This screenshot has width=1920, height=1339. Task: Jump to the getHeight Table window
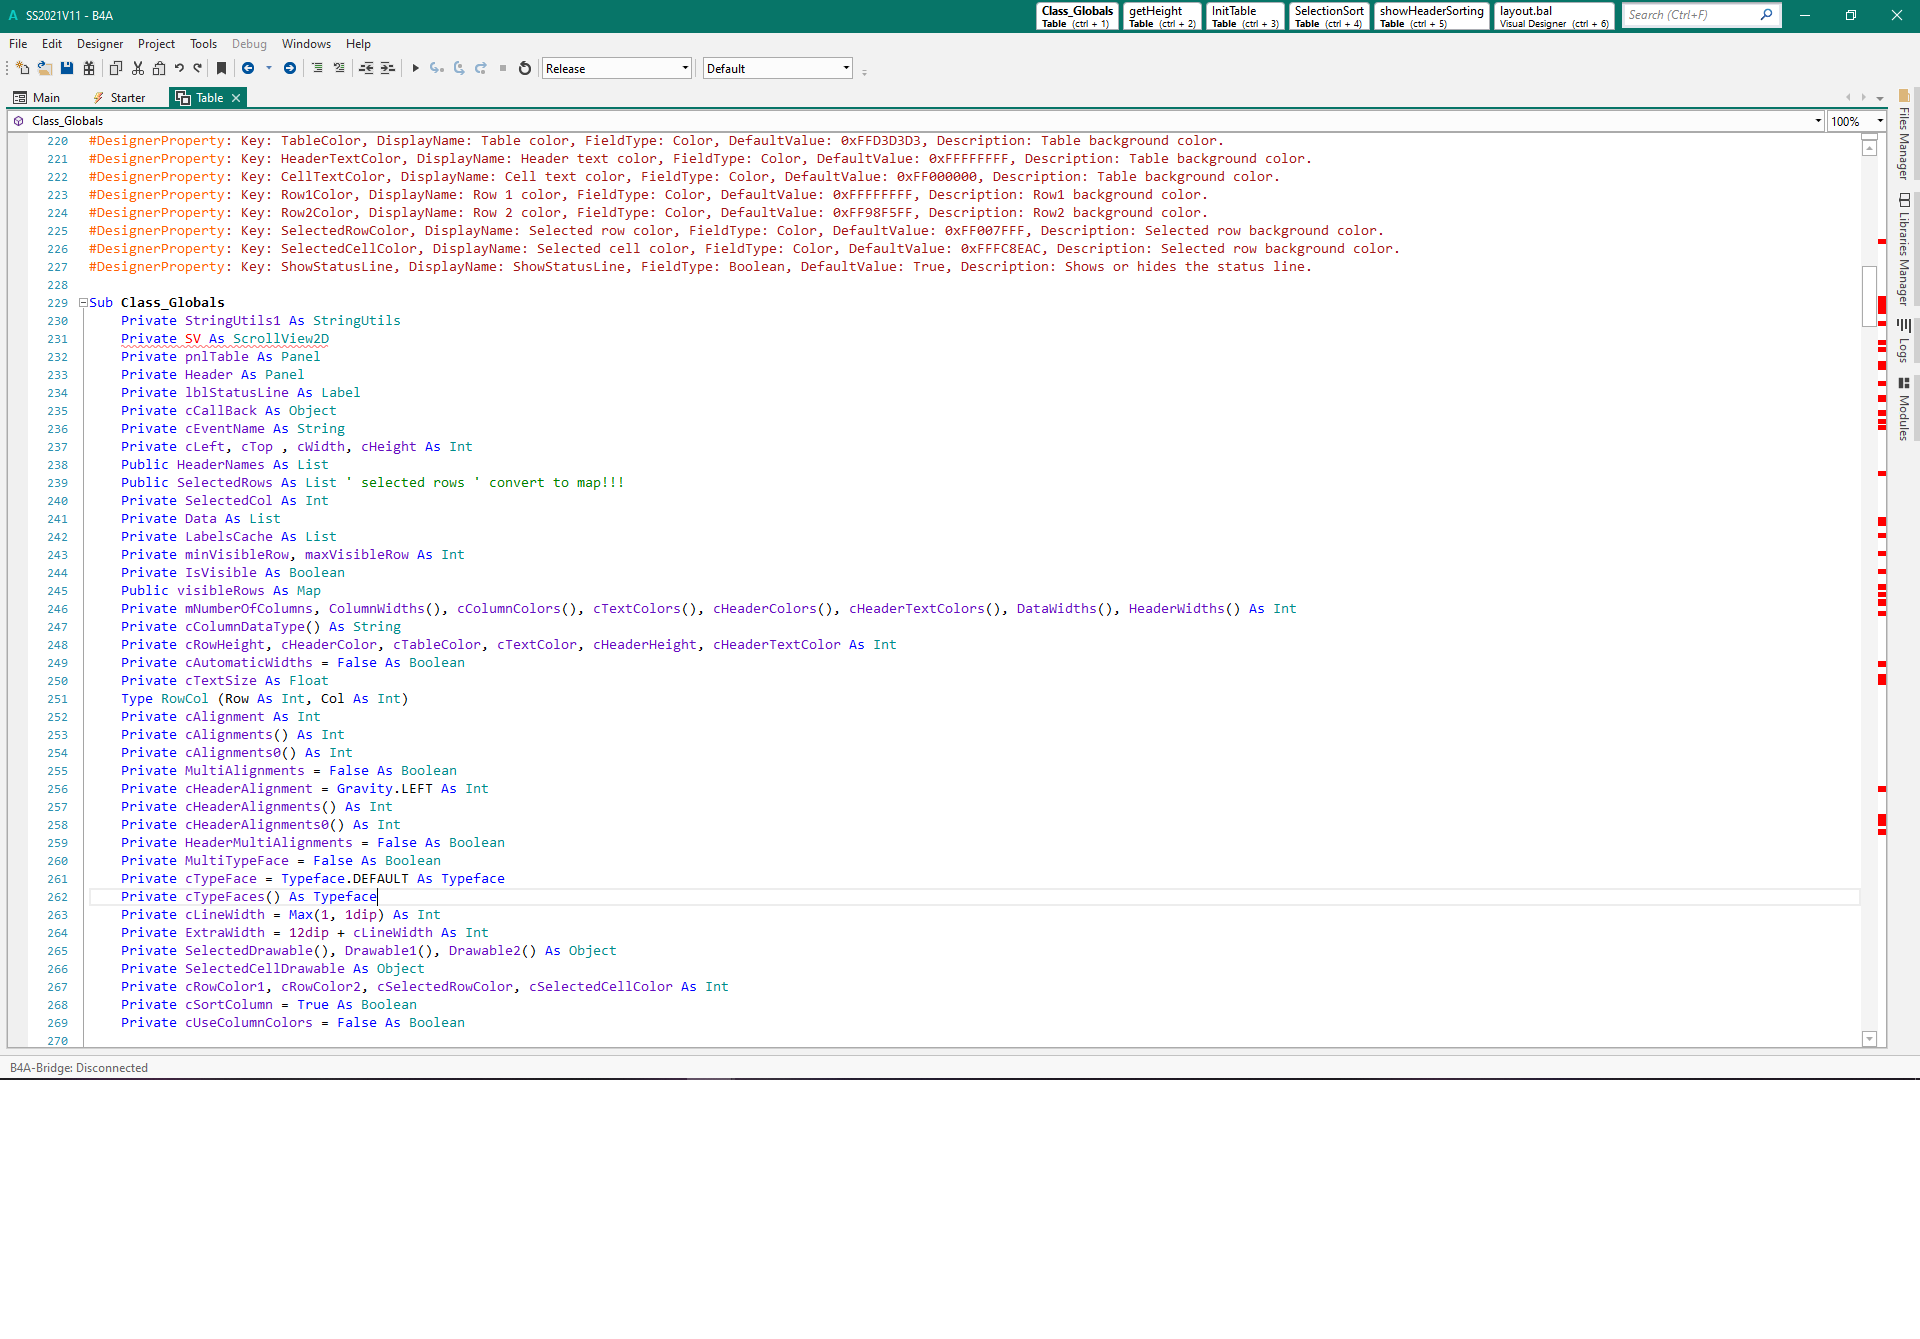[1162, 16]
